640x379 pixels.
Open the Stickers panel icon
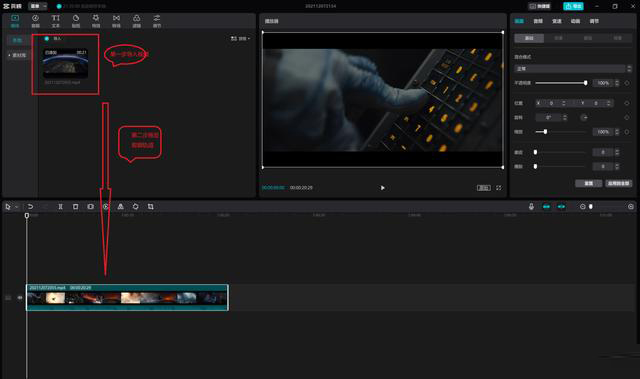coord(76,20)
